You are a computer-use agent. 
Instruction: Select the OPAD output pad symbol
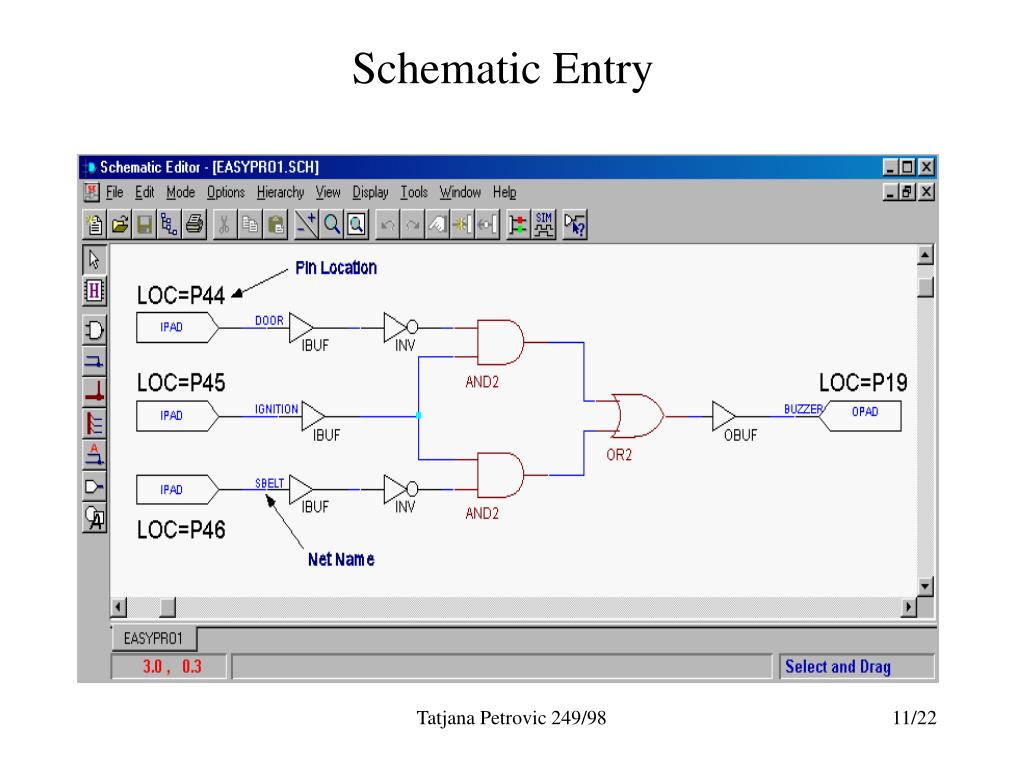862,414
